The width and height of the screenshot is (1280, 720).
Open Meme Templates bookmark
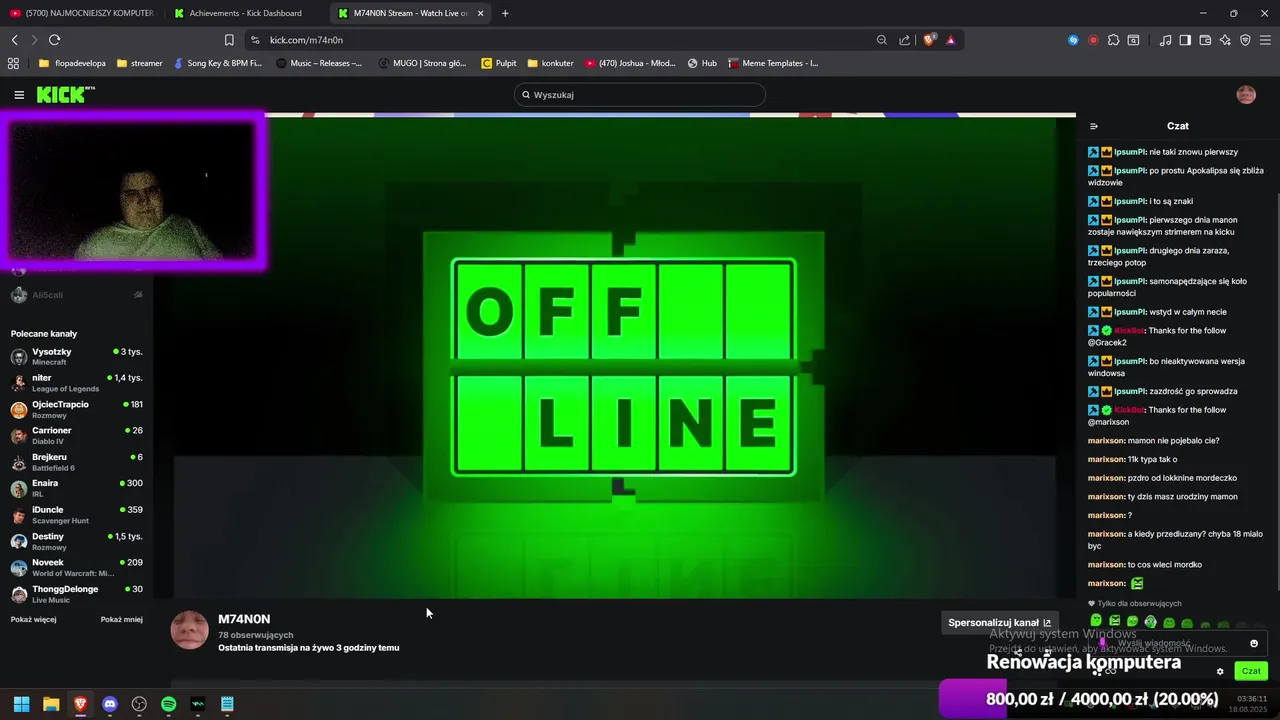pos(774,63)
